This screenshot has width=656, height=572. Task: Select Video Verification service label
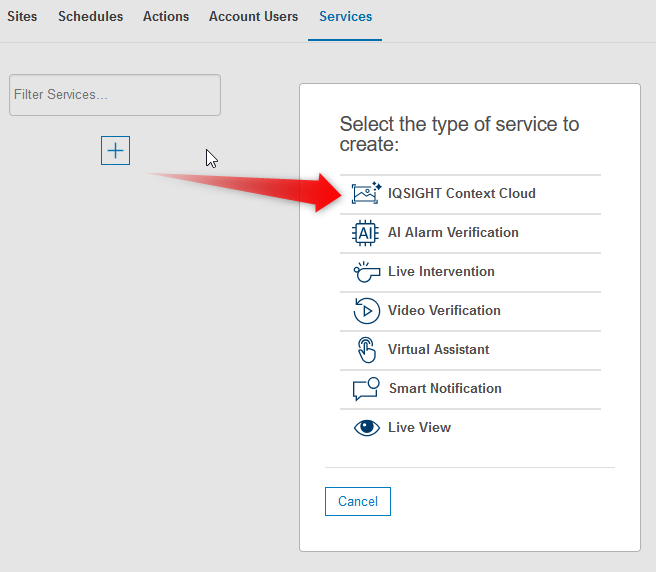[444, 310]
